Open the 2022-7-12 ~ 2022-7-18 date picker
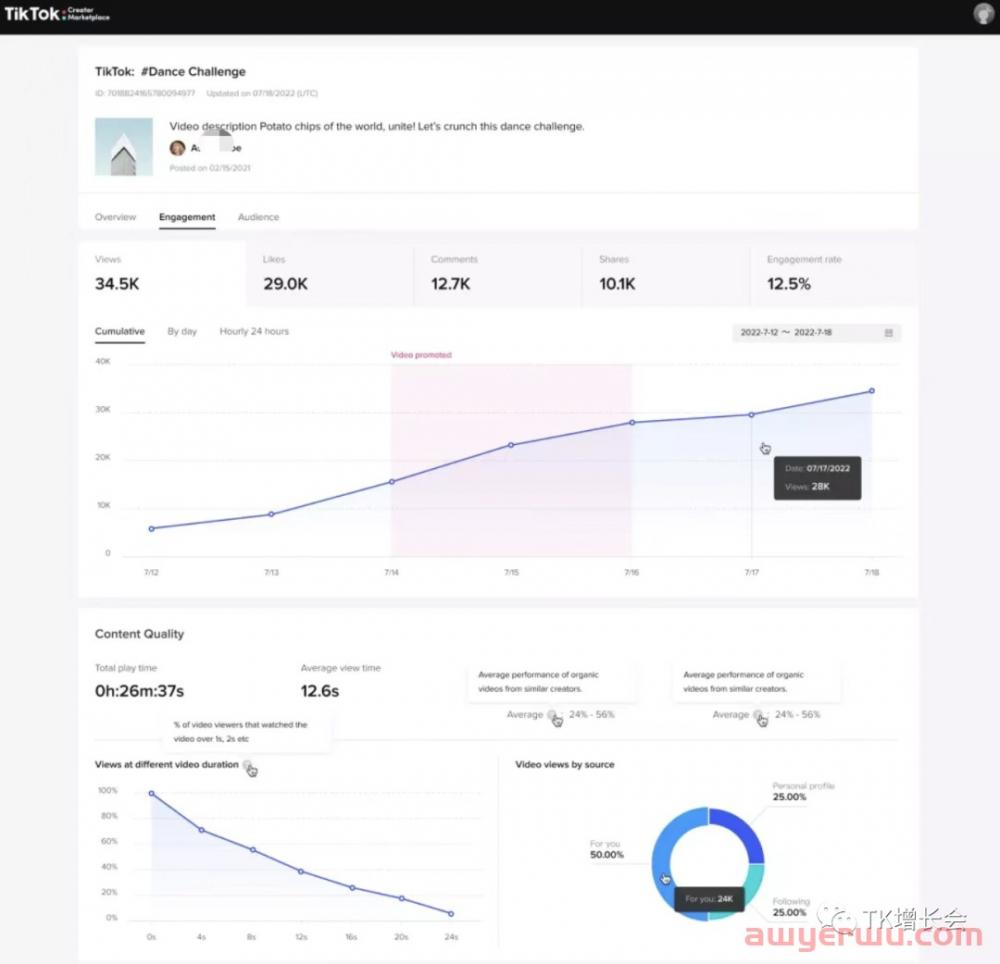This screenshot has width=1000, height=964. tap(816, 333)
